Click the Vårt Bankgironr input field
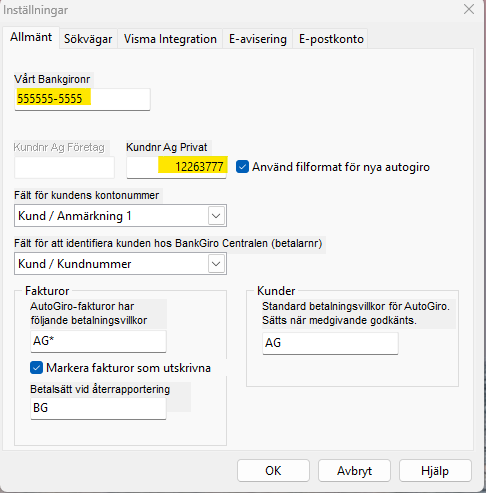The height and width of the screenshot is (493, 486). click(82, 99)
